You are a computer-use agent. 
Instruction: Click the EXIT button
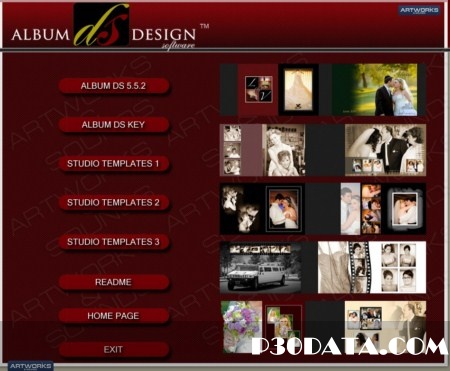pos(113,349)
